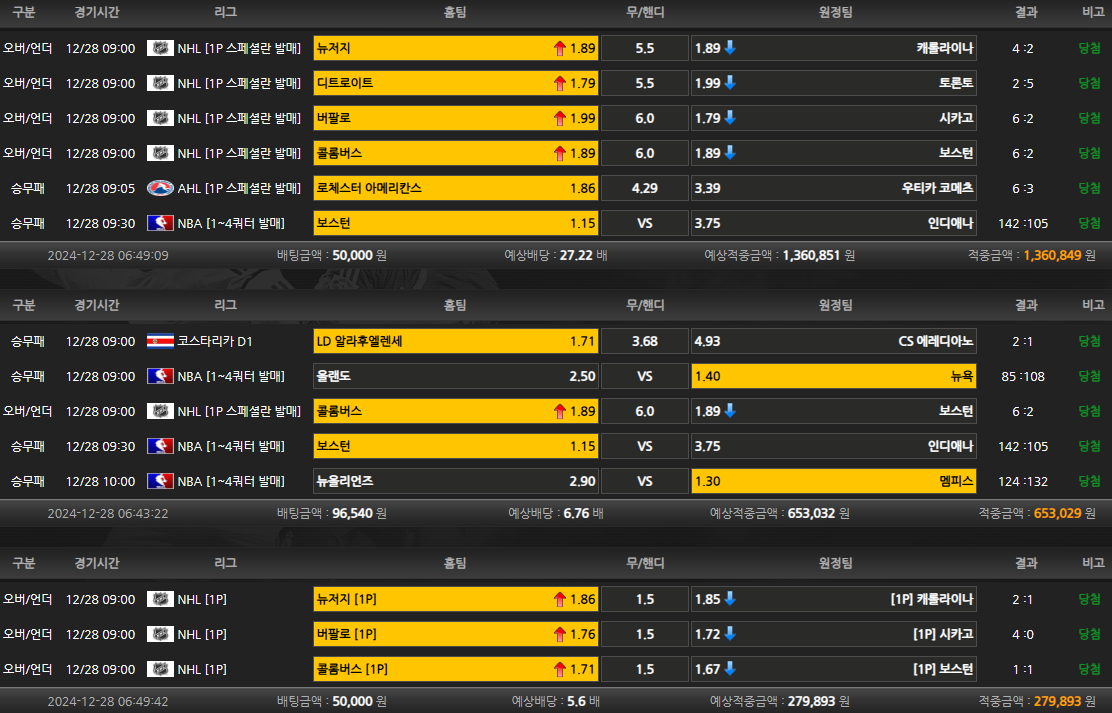Screen dimensions: 1112x713
Task: Select the highlighted 디트로이트 1.79 home pick
Action: (x=456, y=83)
